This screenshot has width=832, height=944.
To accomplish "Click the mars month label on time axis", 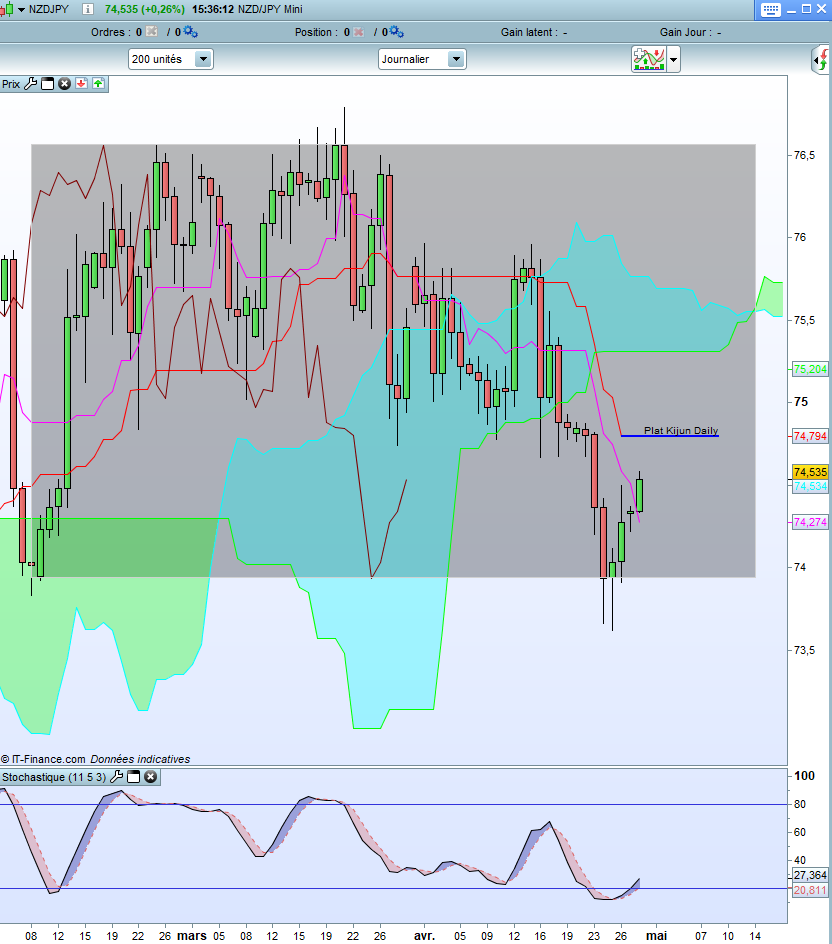I will (191, 936).
